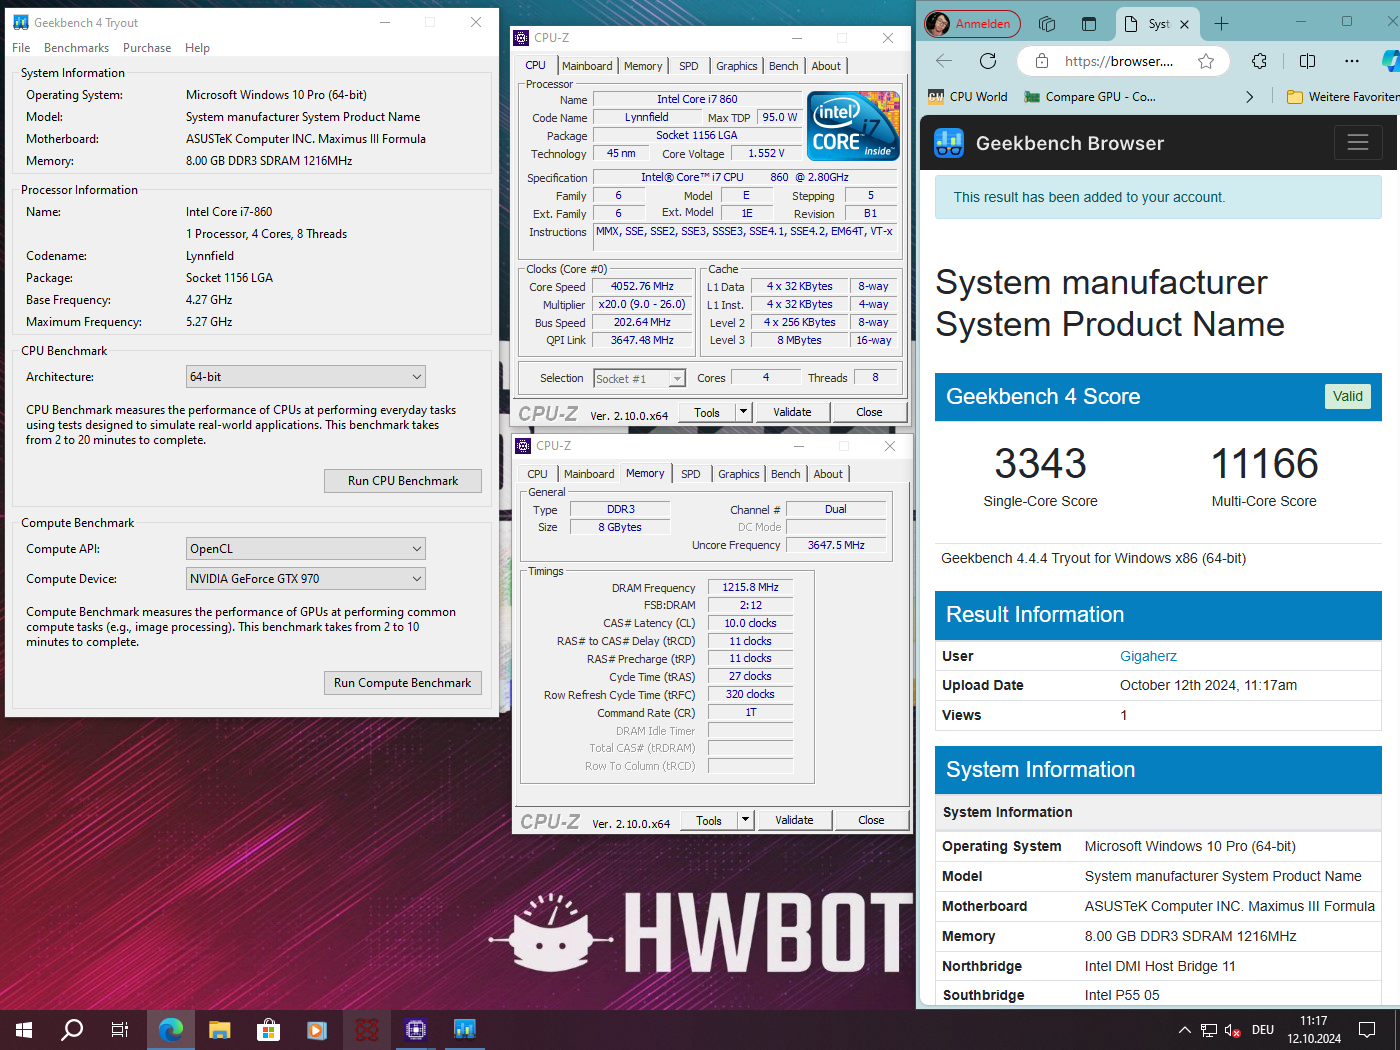Go back in the Edge browser
1400x1050 pixels.
coord(944,61)
